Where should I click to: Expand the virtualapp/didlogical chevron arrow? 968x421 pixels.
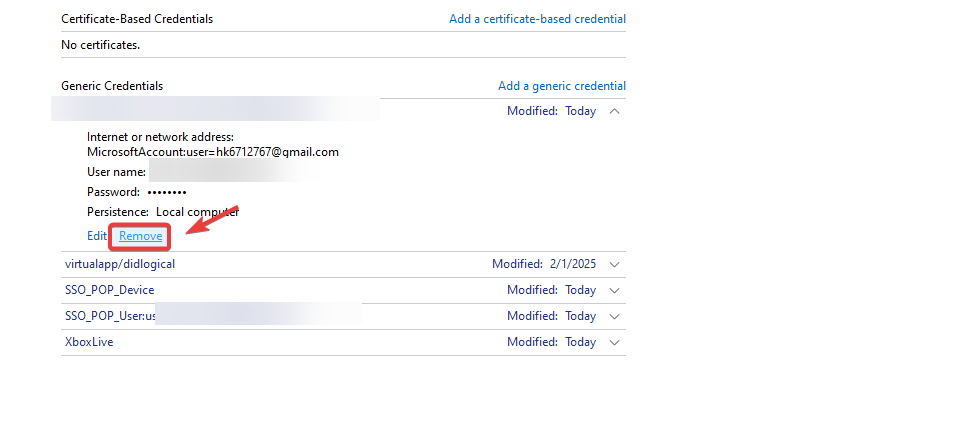pyautogui.click(x=614, y=264)
